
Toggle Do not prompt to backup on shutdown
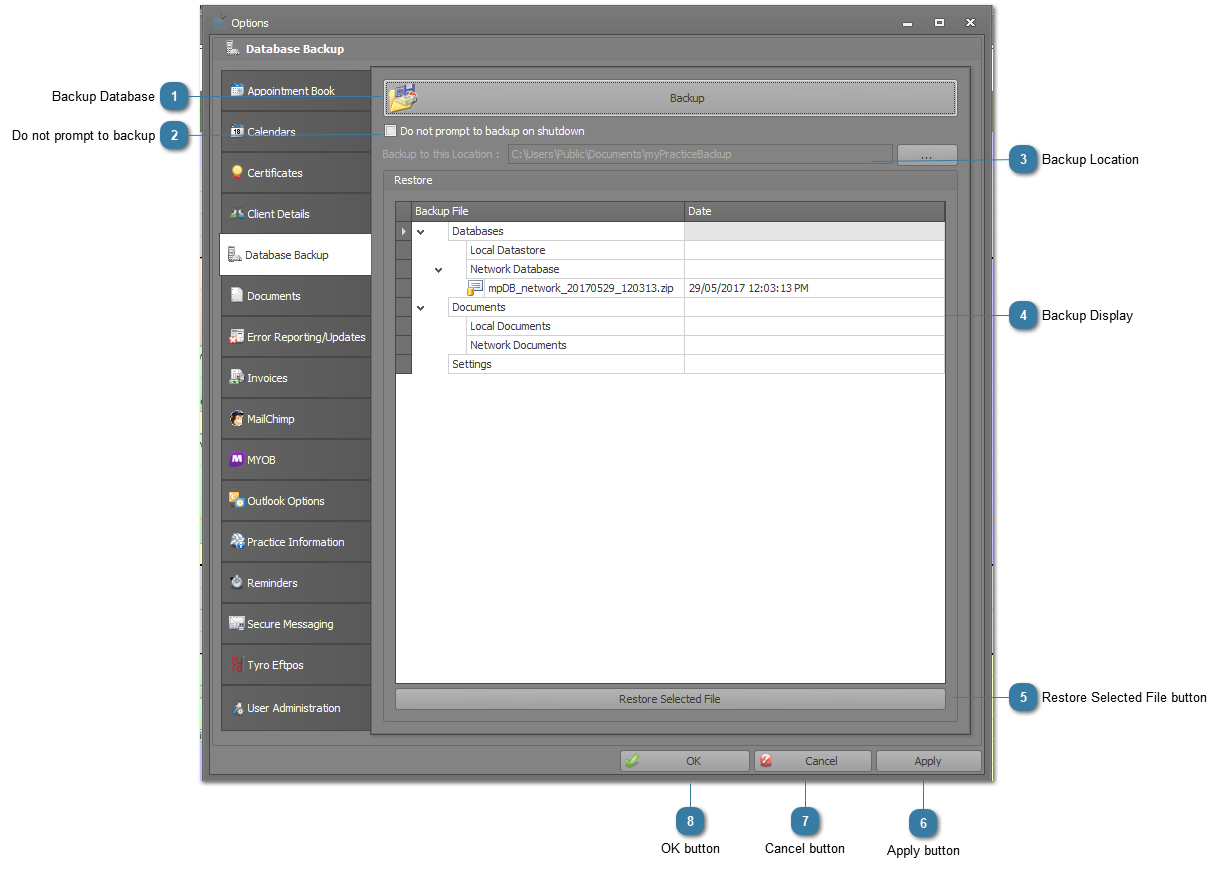[391, 131]
